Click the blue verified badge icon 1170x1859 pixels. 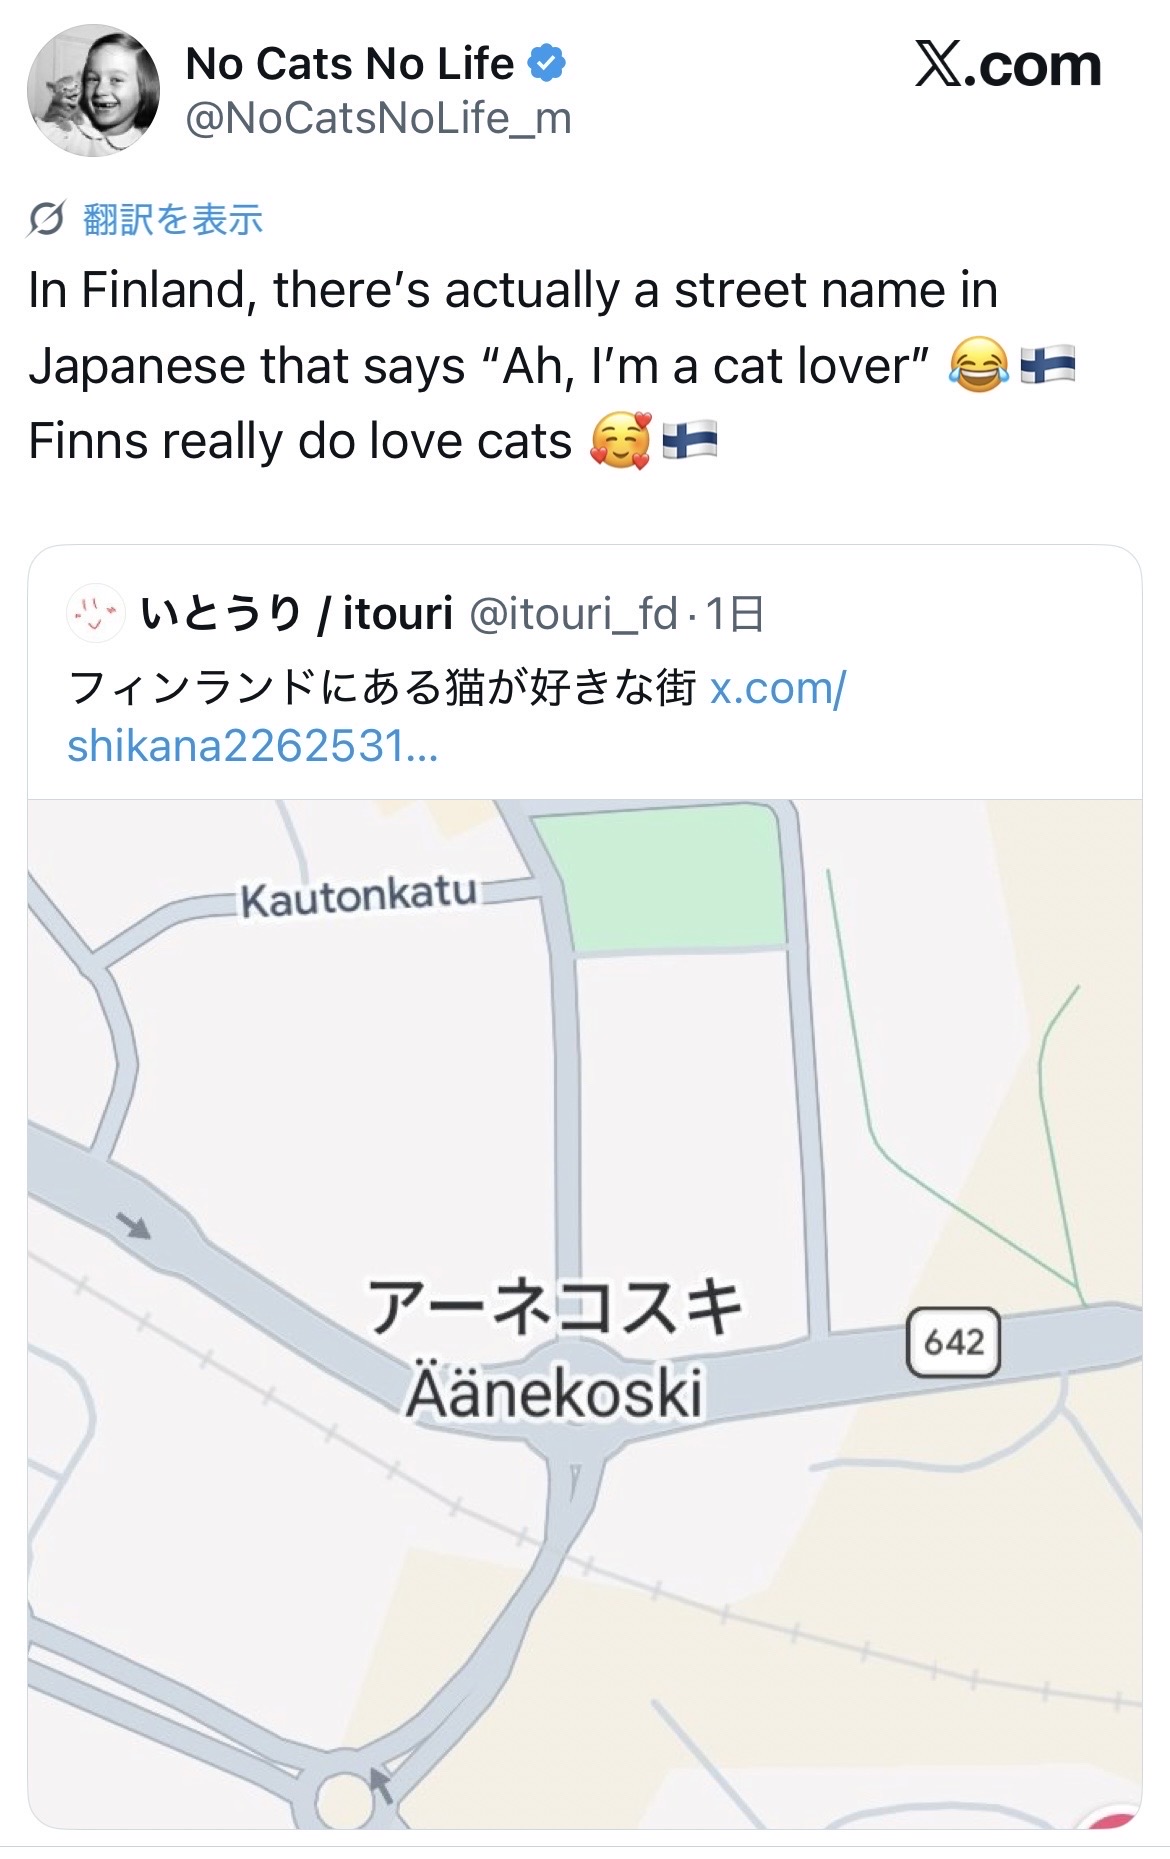click(x=546, y=64)
